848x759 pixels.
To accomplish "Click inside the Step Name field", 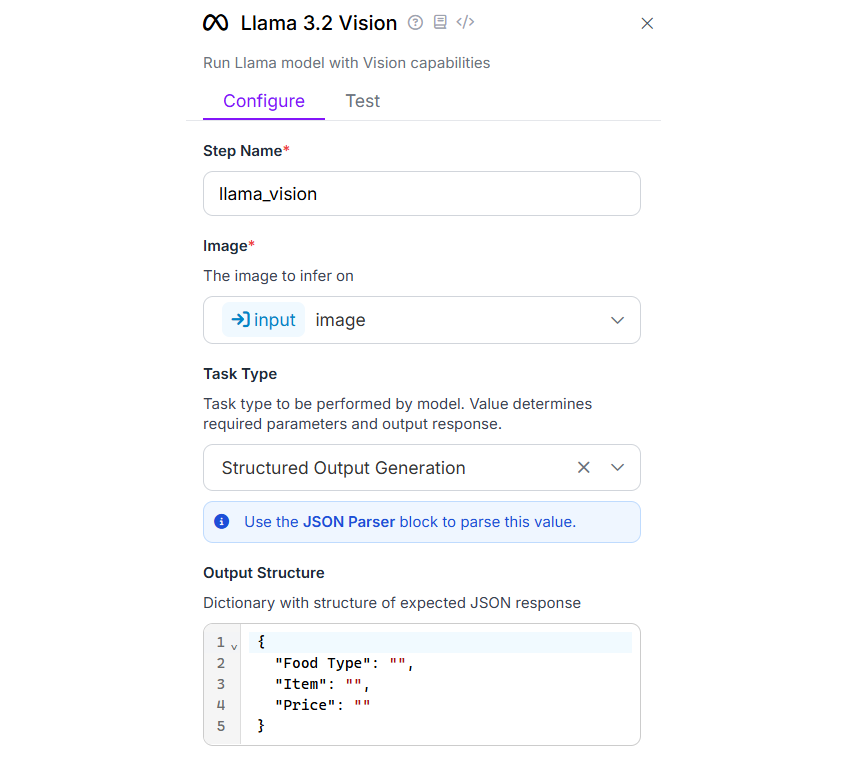I will (420, 193).
